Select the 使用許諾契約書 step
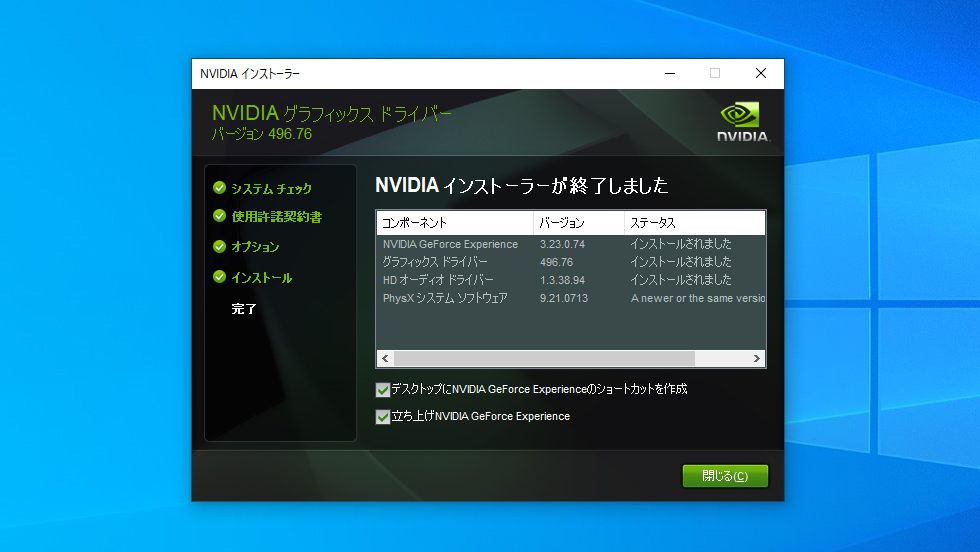The width and height of the screenshot is (980, 552). [x=277, y=216]
